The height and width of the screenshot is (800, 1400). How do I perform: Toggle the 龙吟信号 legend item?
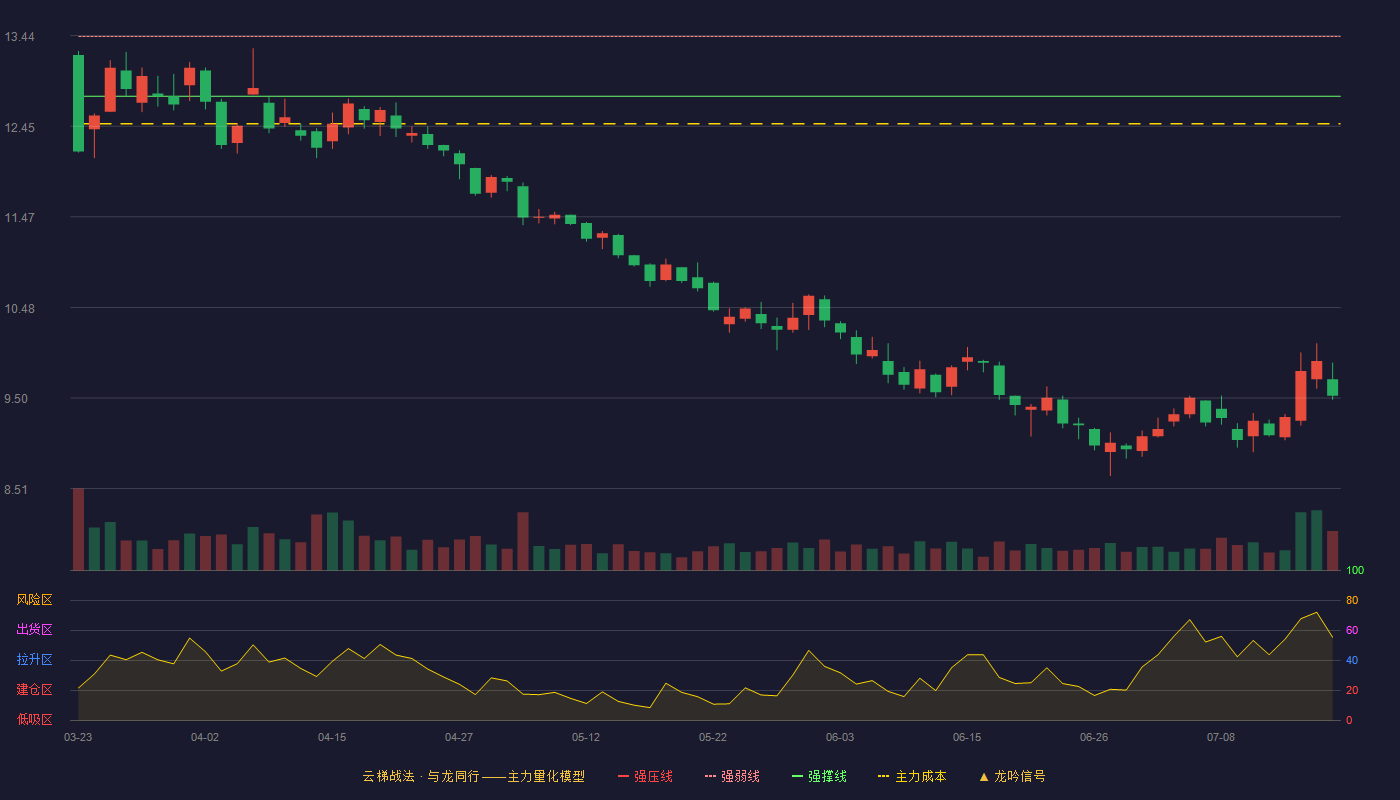(x=1011, y=776)
